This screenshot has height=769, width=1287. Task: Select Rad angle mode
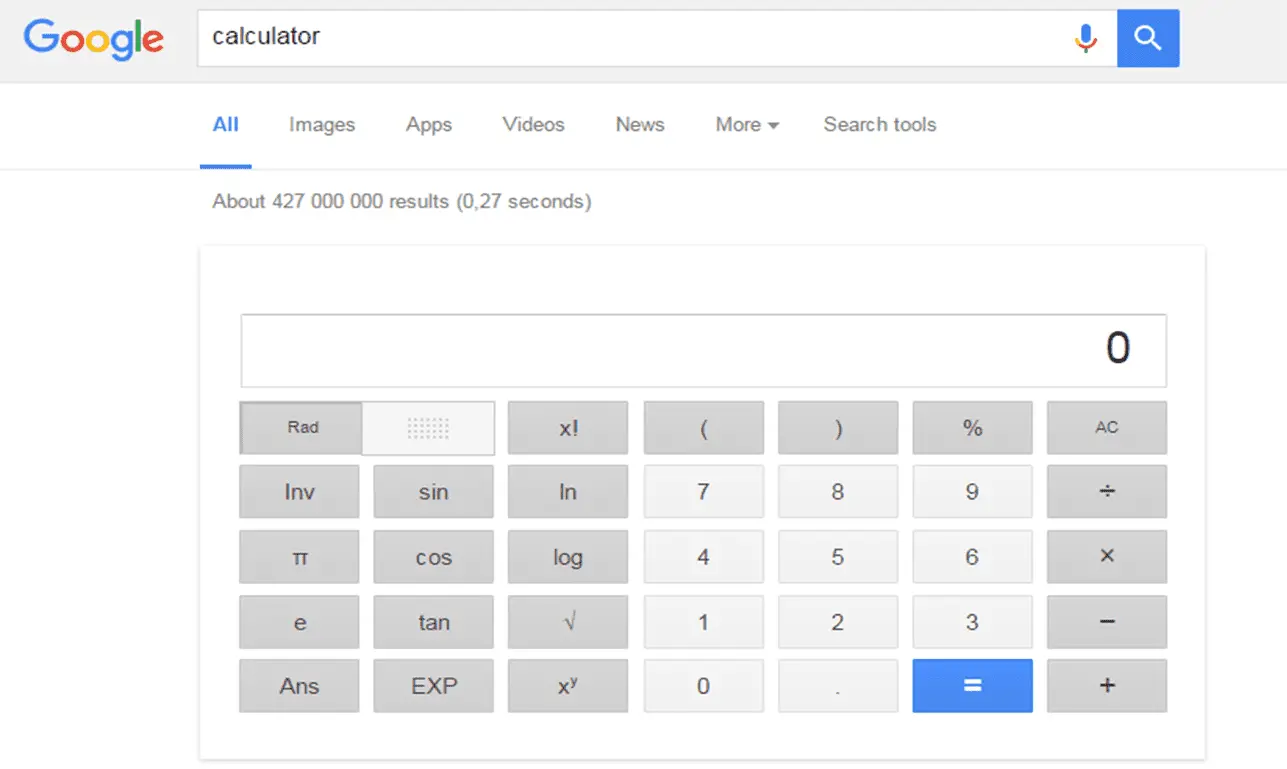tap(302, 428)
